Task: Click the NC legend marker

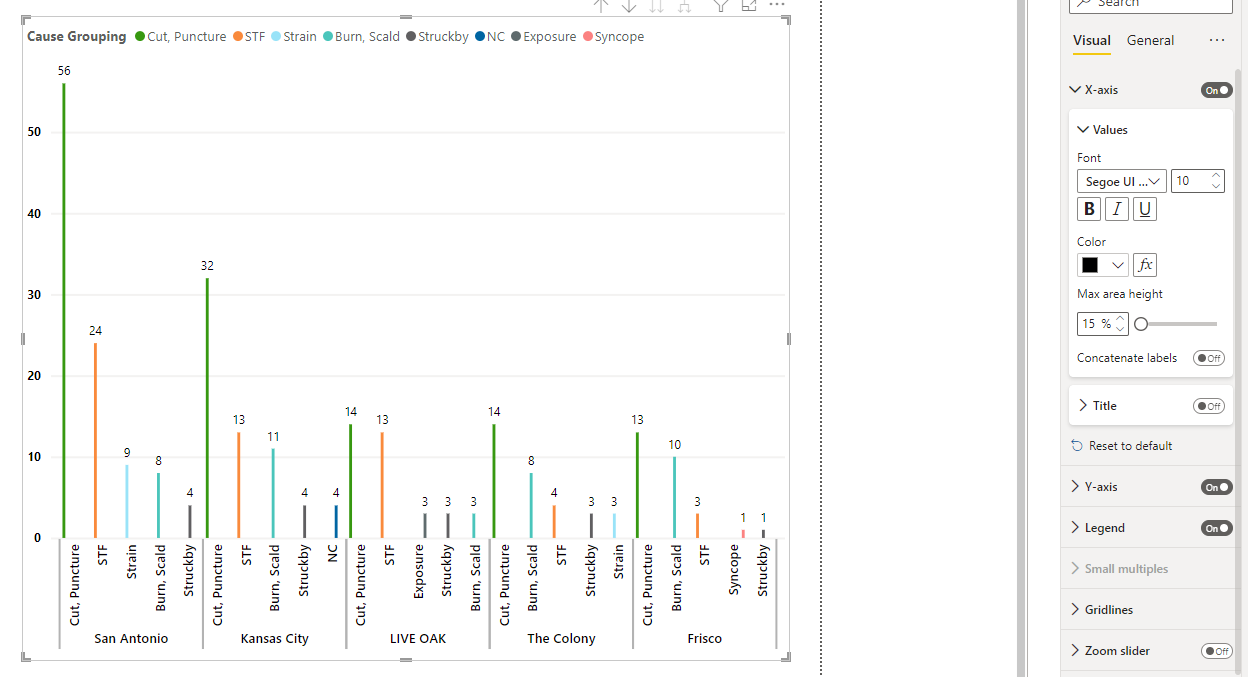Action: point(480,37)
